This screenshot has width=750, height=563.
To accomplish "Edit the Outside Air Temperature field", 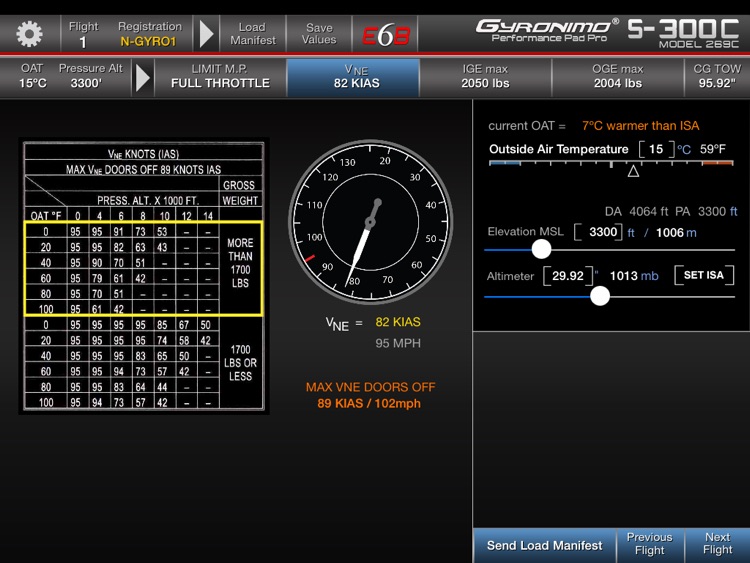I will point(656,149).
